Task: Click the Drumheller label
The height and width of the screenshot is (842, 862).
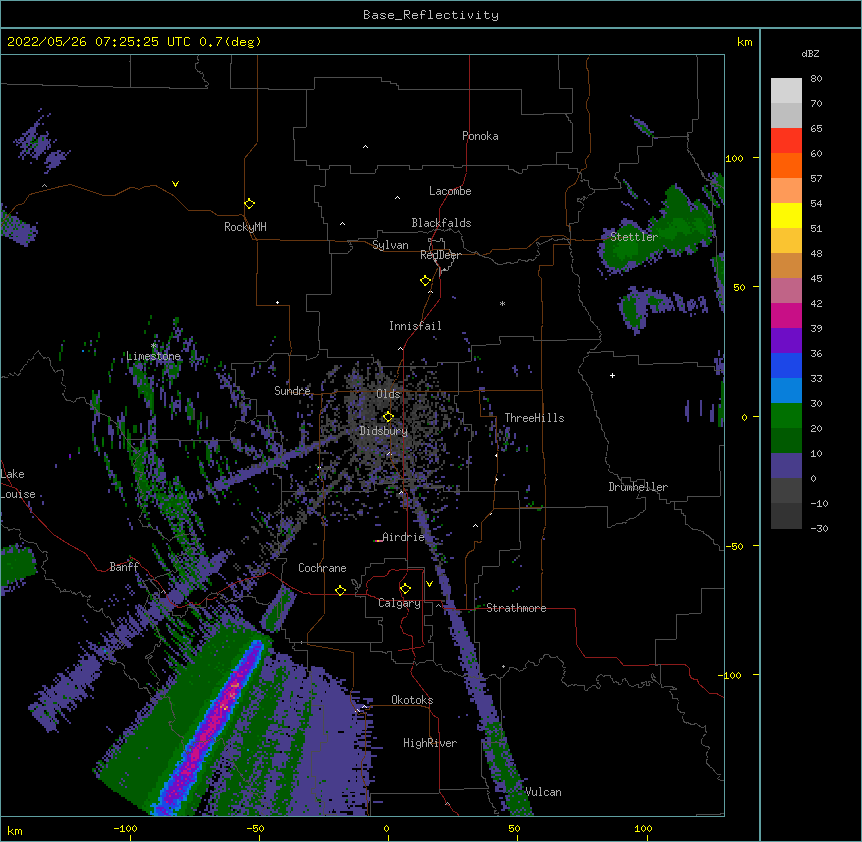Action: point(638,487)
